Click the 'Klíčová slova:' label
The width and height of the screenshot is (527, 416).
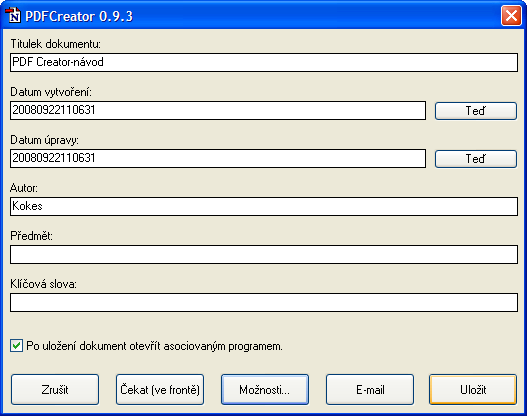43,284
